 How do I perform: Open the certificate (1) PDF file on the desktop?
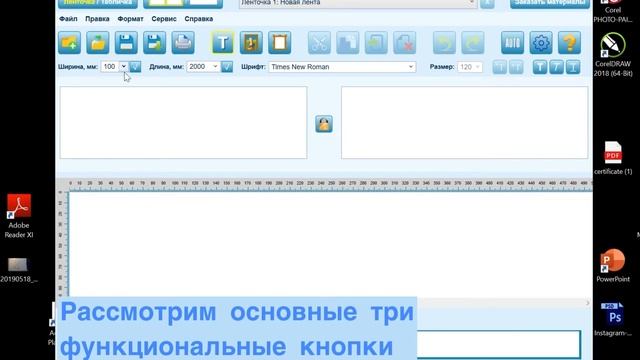(613, 158)
